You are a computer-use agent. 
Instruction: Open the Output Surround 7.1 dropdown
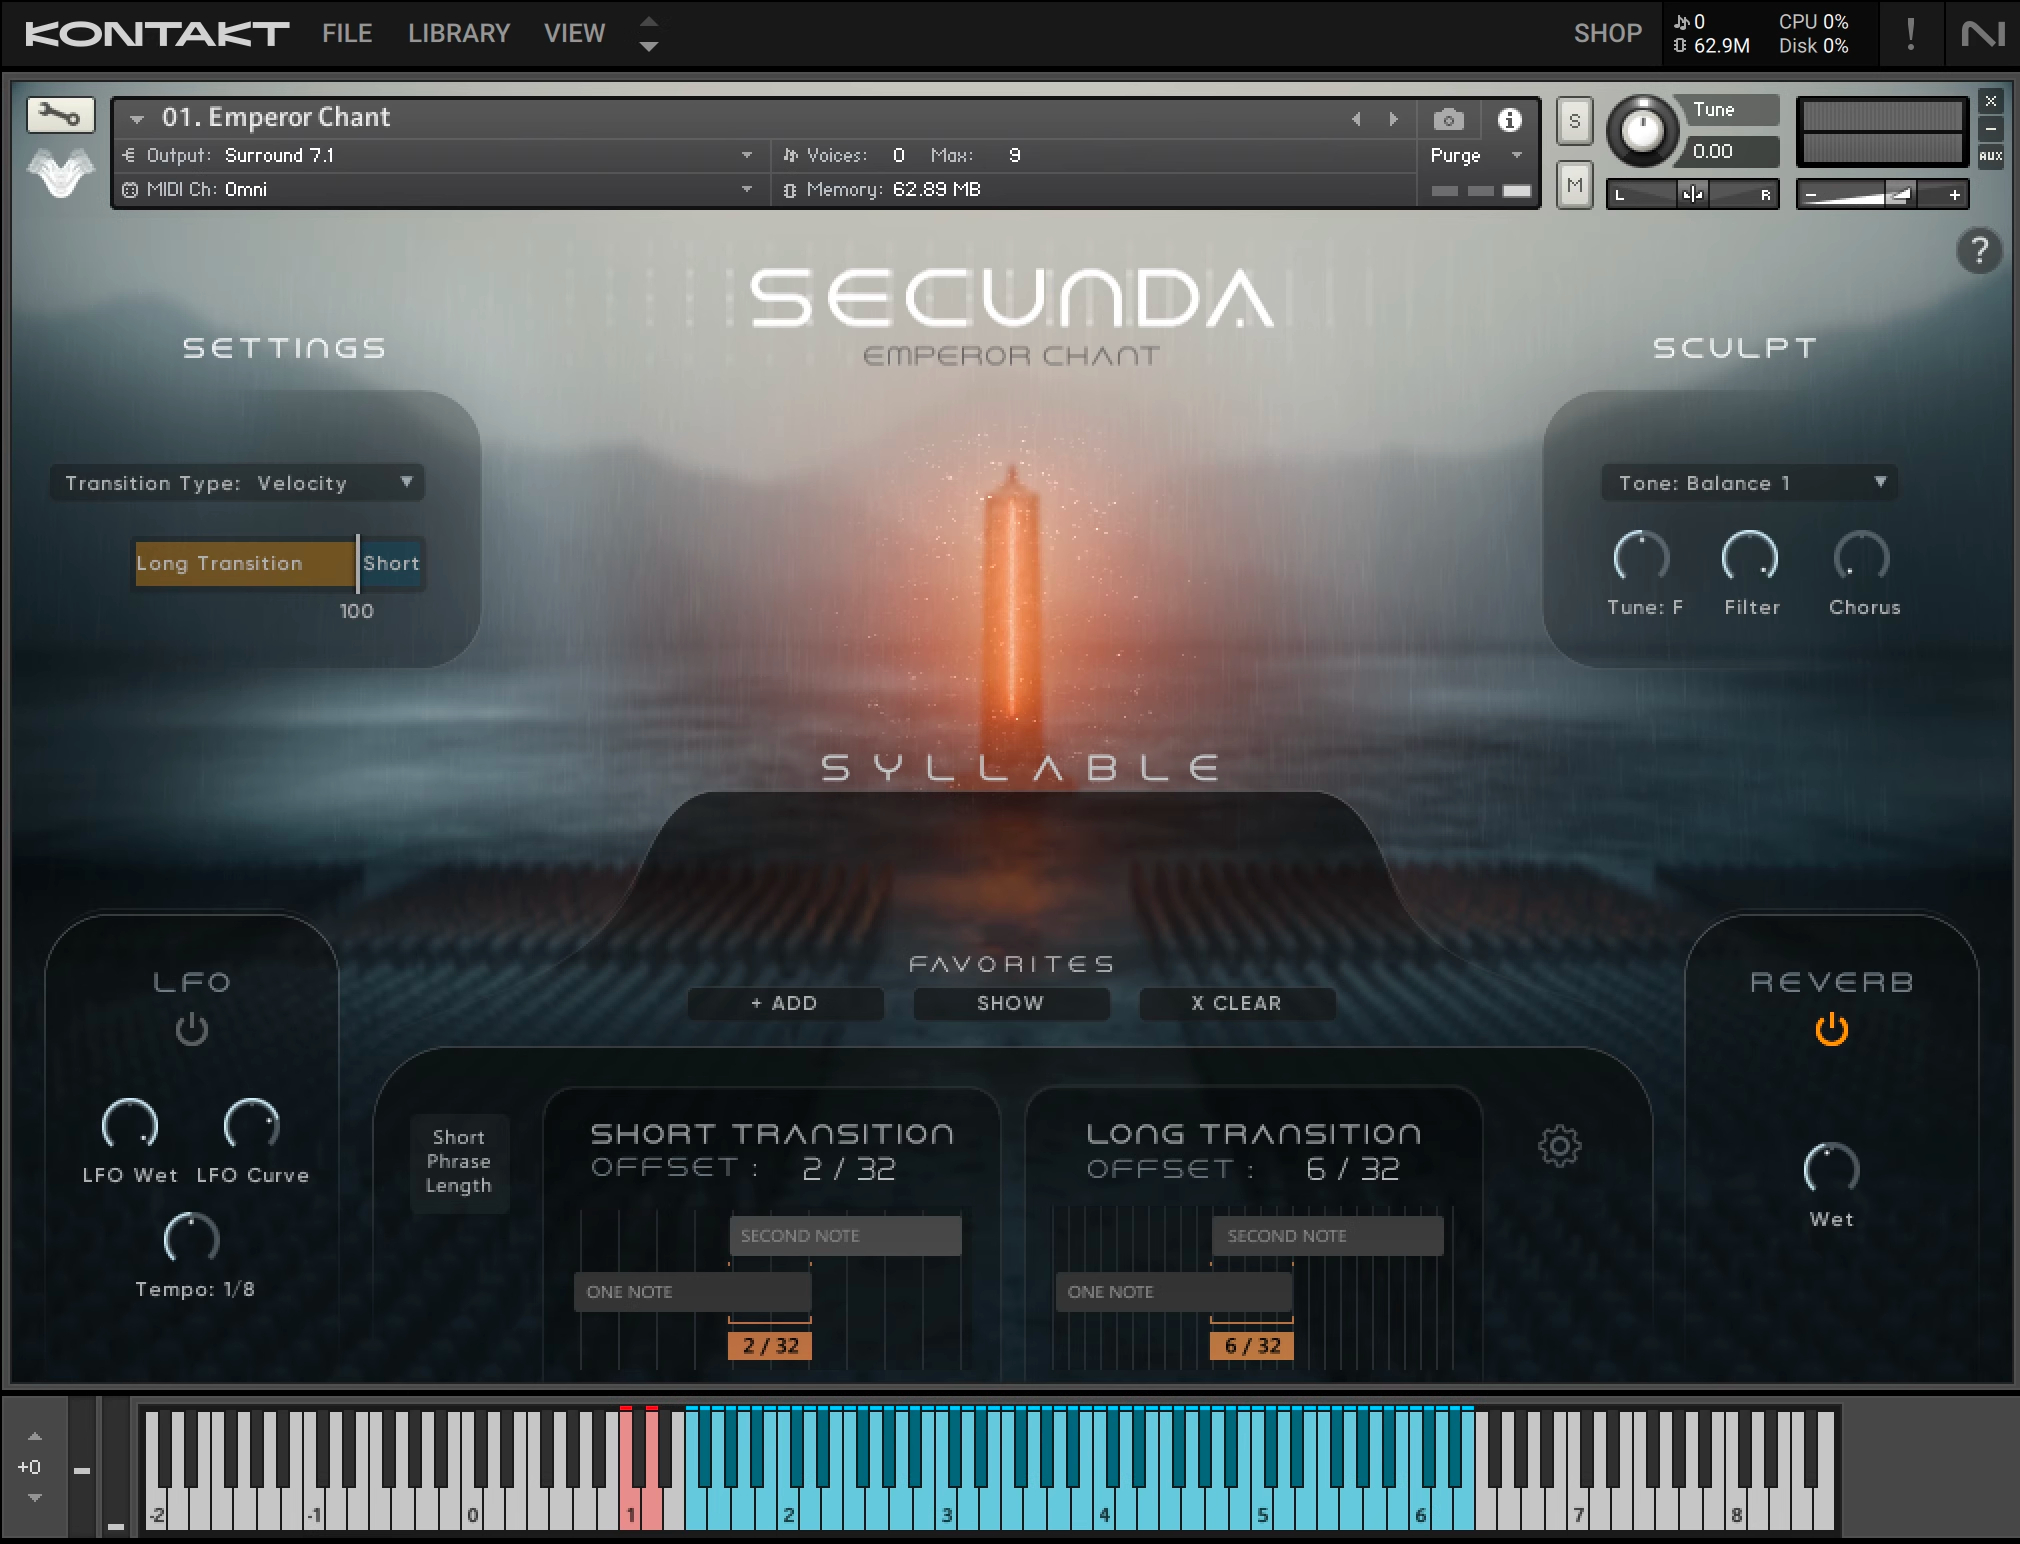pyautogui.click(x=438, y=155)
